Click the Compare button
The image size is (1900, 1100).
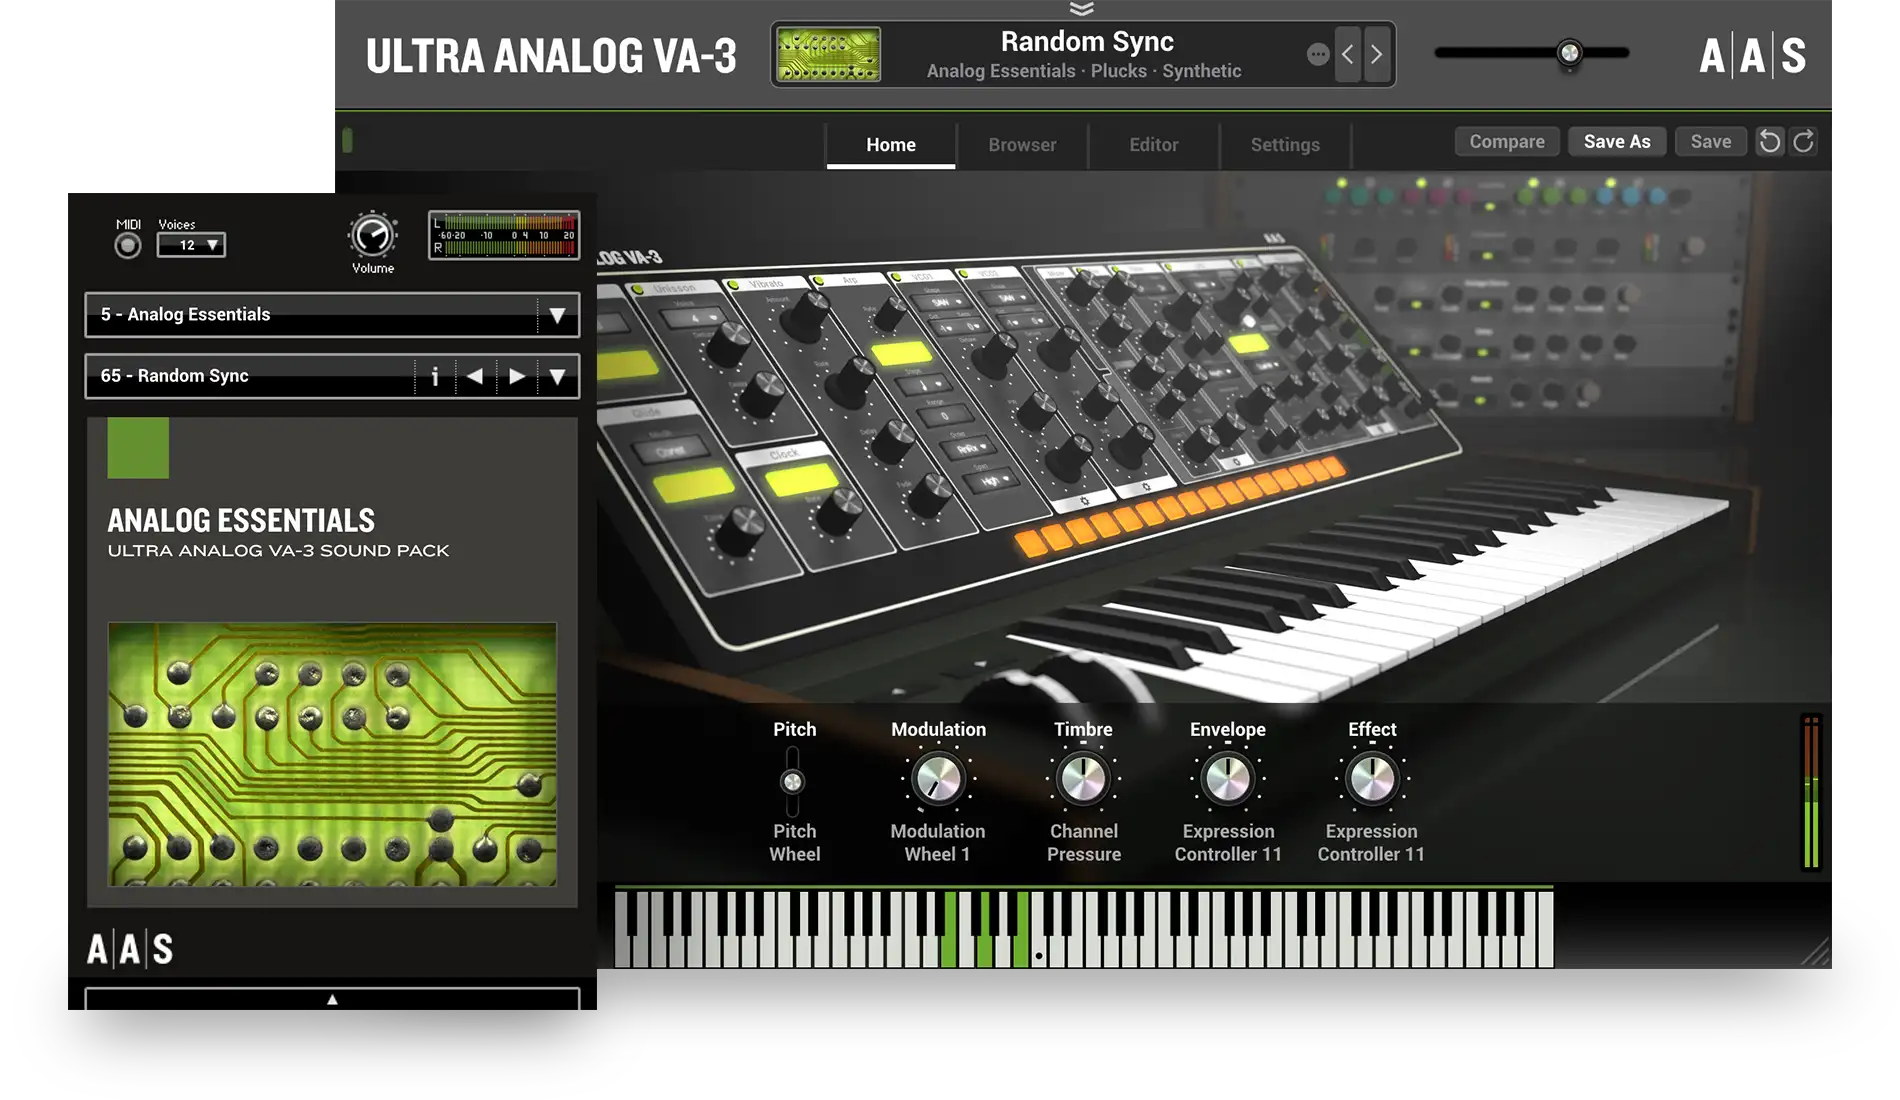1506,141
